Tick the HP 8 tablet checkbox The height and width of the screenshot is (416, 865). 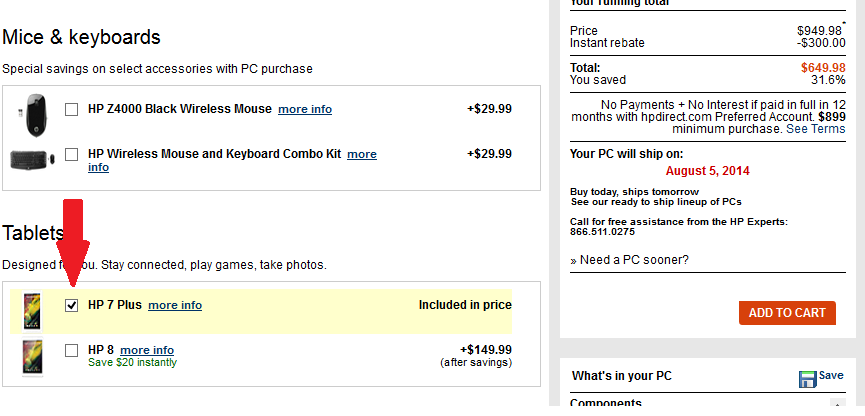click(x=72, y=350)
